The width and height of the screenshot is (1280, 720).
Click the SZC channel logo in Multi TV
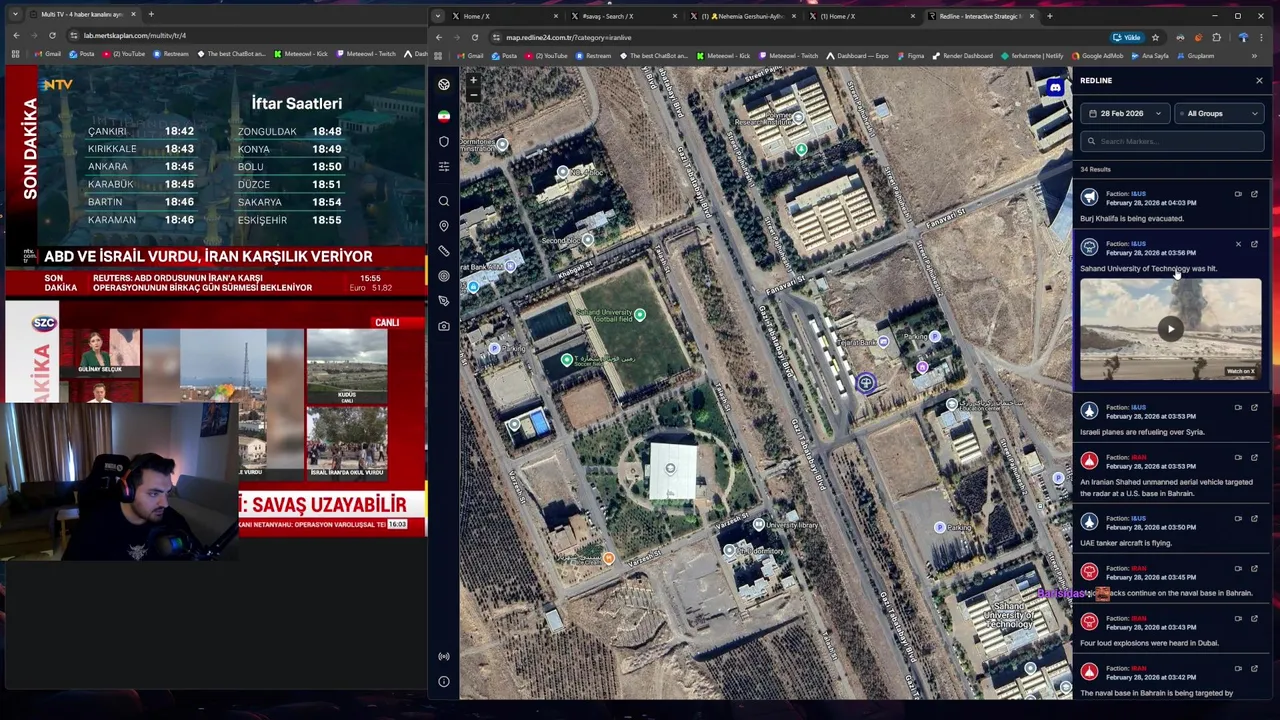pos(44,322)
